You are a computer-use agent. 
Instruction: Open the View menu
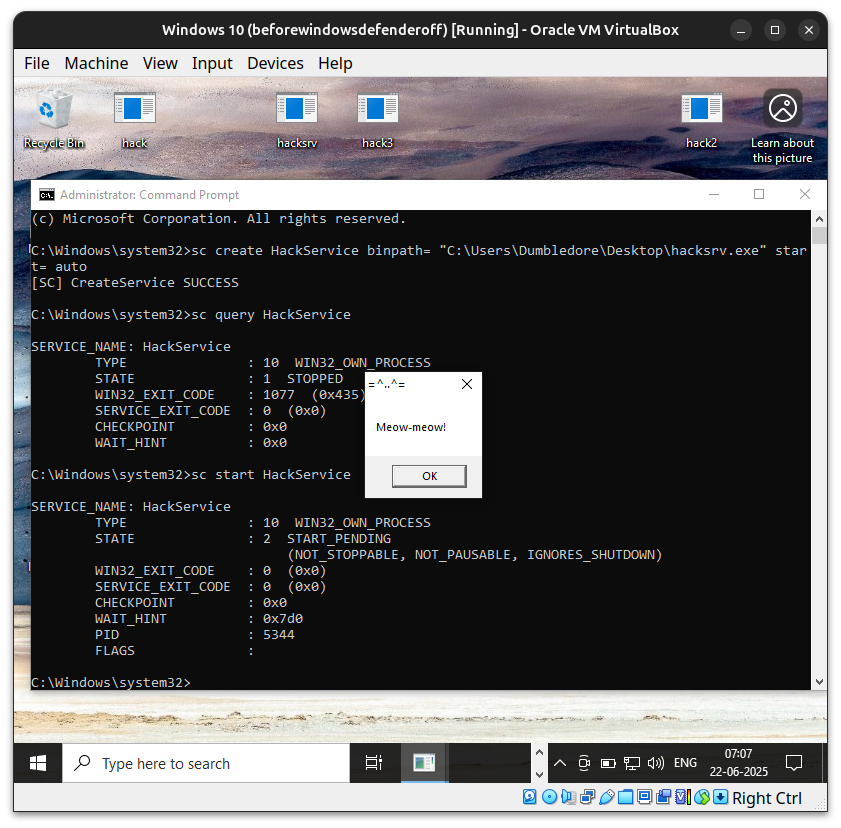tap(160, 63)
